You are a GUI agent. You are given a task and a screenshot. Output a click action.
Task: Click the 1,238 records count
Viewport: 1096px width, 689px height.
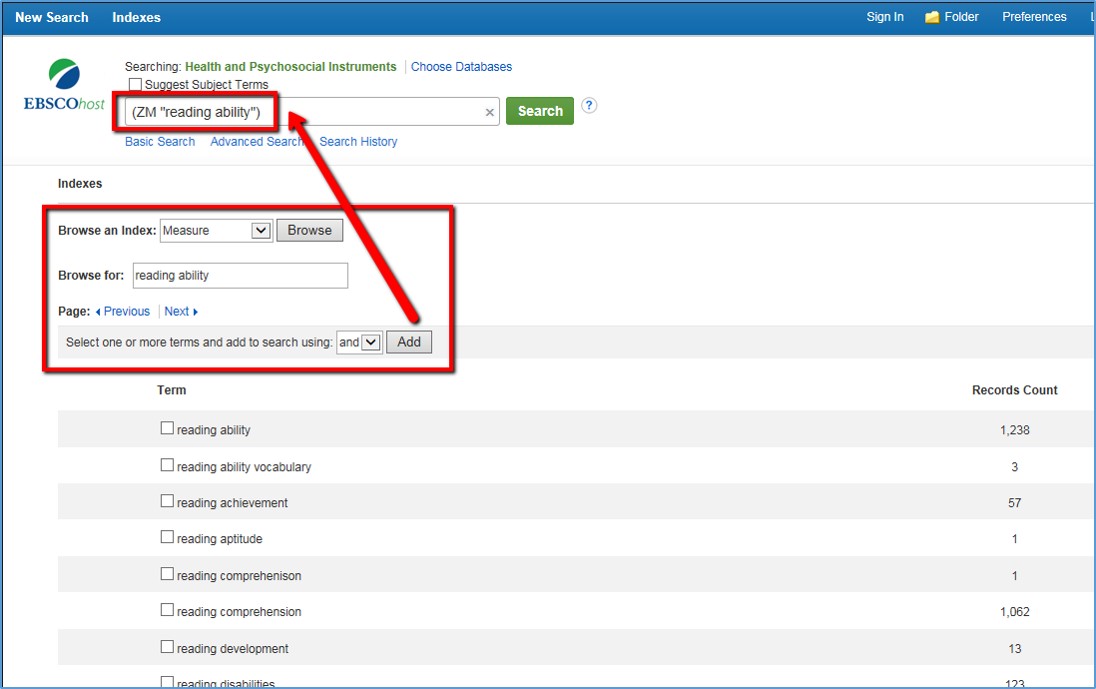[x=1014, y=430]
